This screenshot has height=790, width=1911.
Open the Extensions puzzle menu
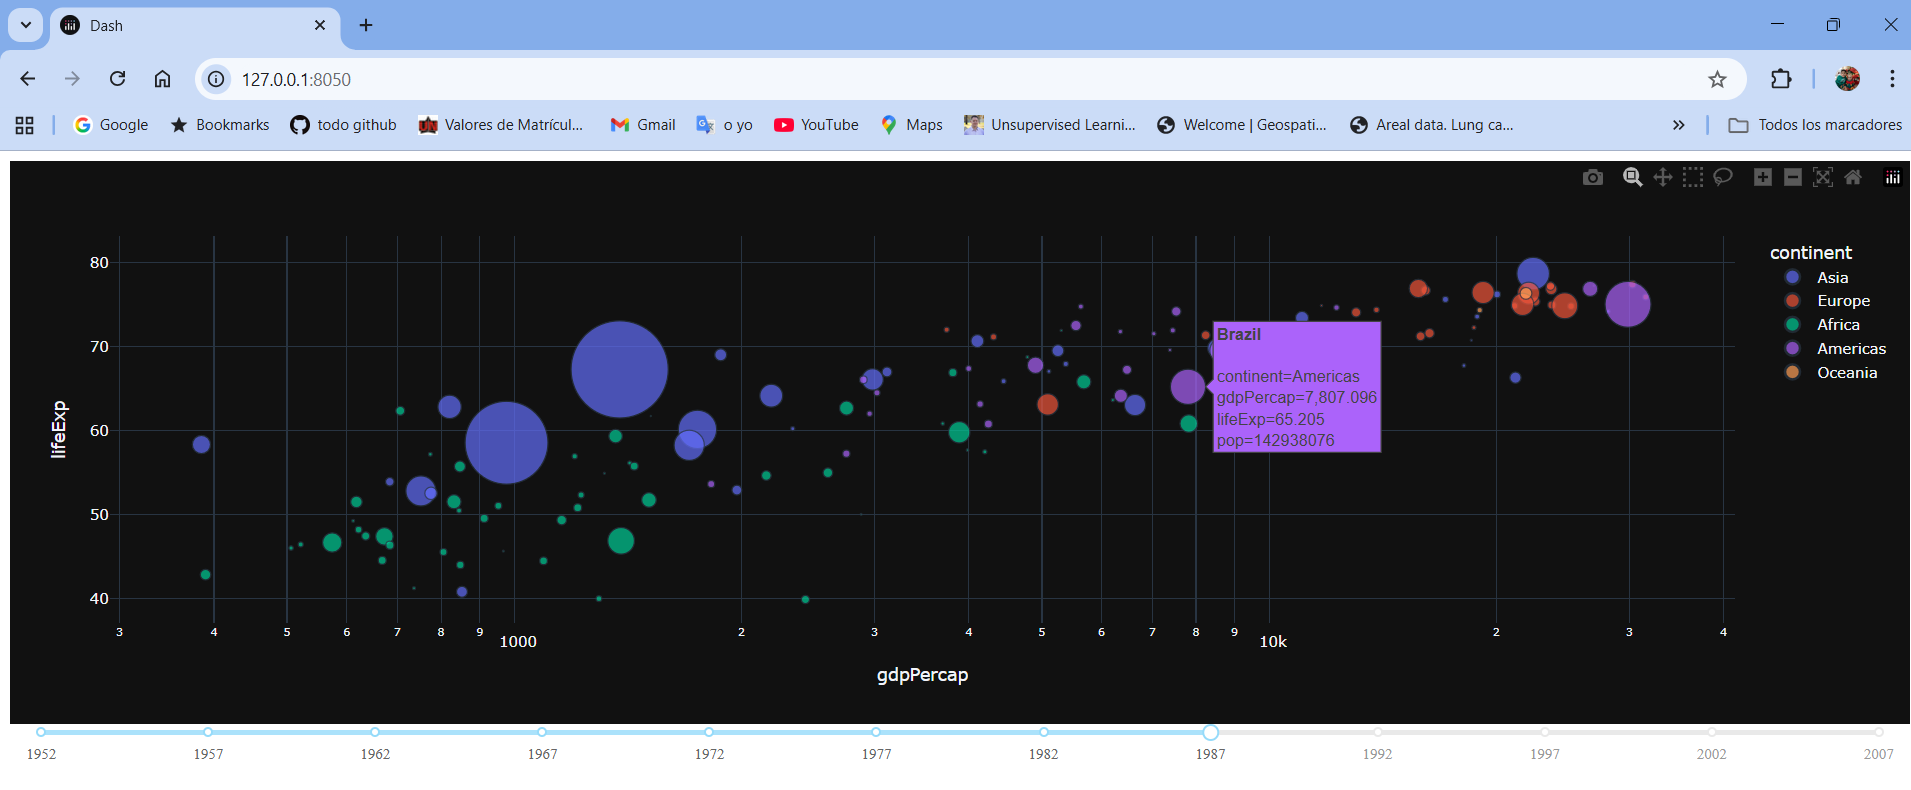coord(1781,79)
